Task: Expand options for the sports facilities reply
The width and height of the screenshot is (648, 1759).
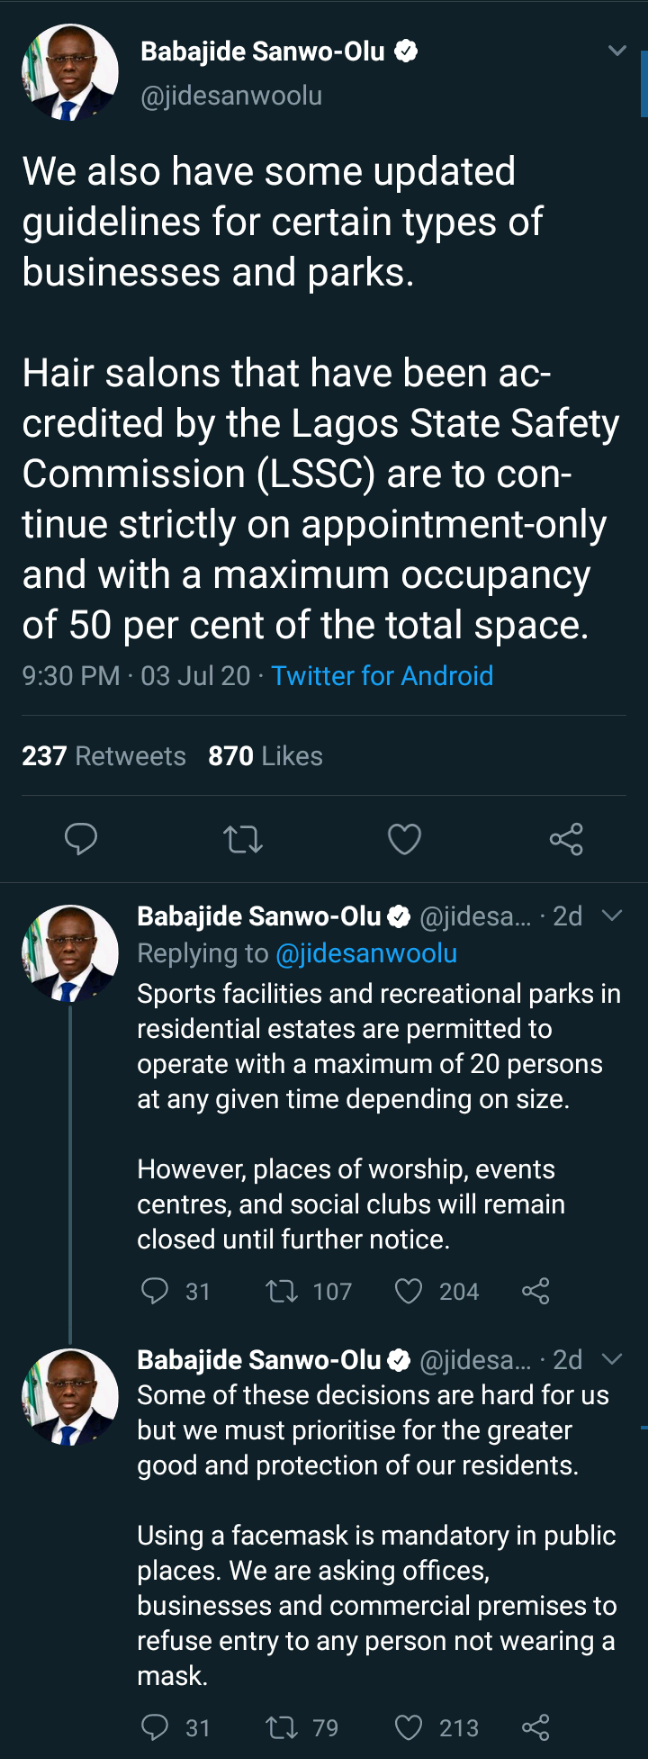Action: tap(612, 915)
